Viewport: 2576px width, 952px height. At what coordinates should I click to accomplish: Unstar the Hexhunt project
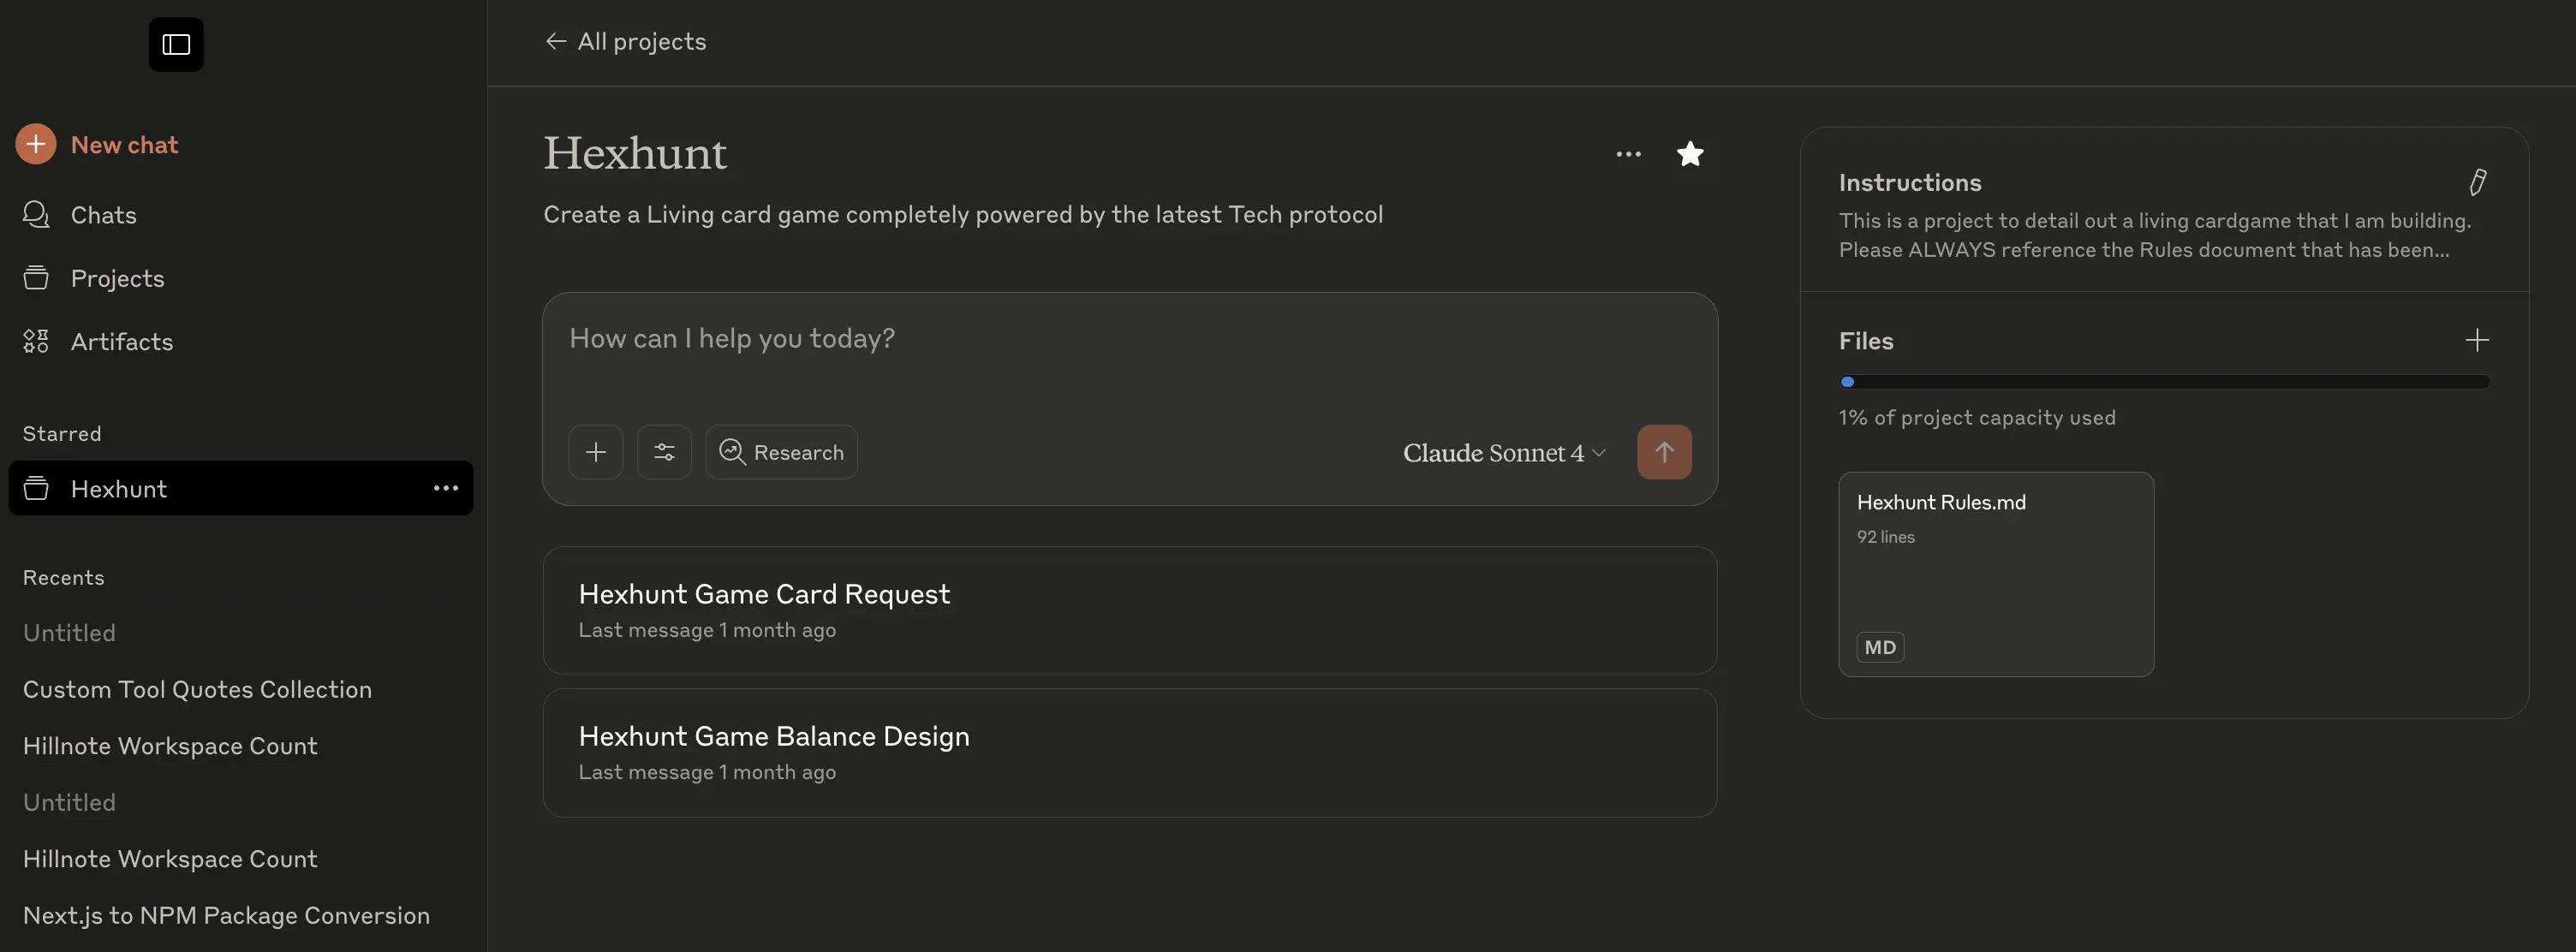pos(1690,154)
